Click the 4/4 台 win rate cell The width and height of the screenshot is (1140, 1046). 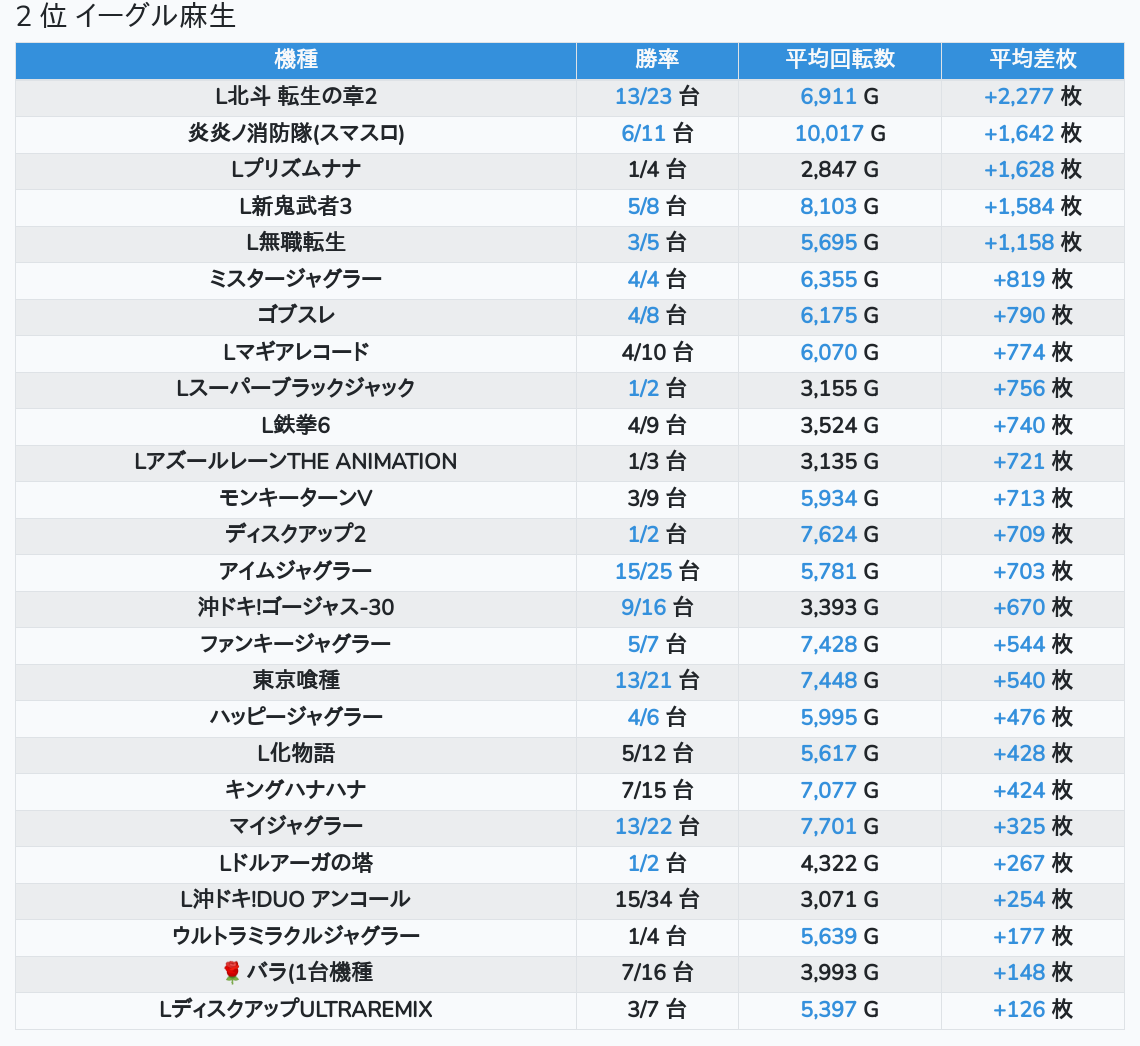click(x=657, y=279)
